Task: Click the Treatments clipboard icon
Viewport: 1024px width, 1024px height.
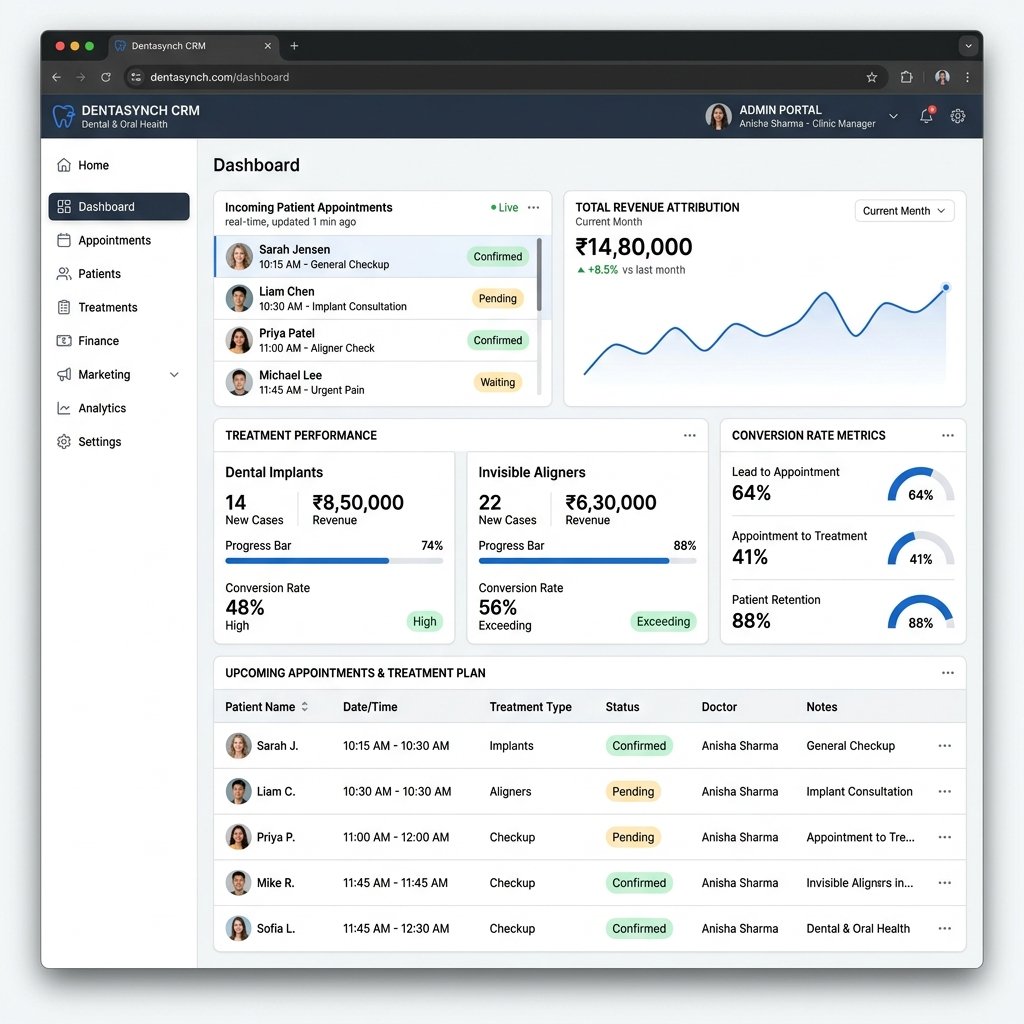Action: 64,307
